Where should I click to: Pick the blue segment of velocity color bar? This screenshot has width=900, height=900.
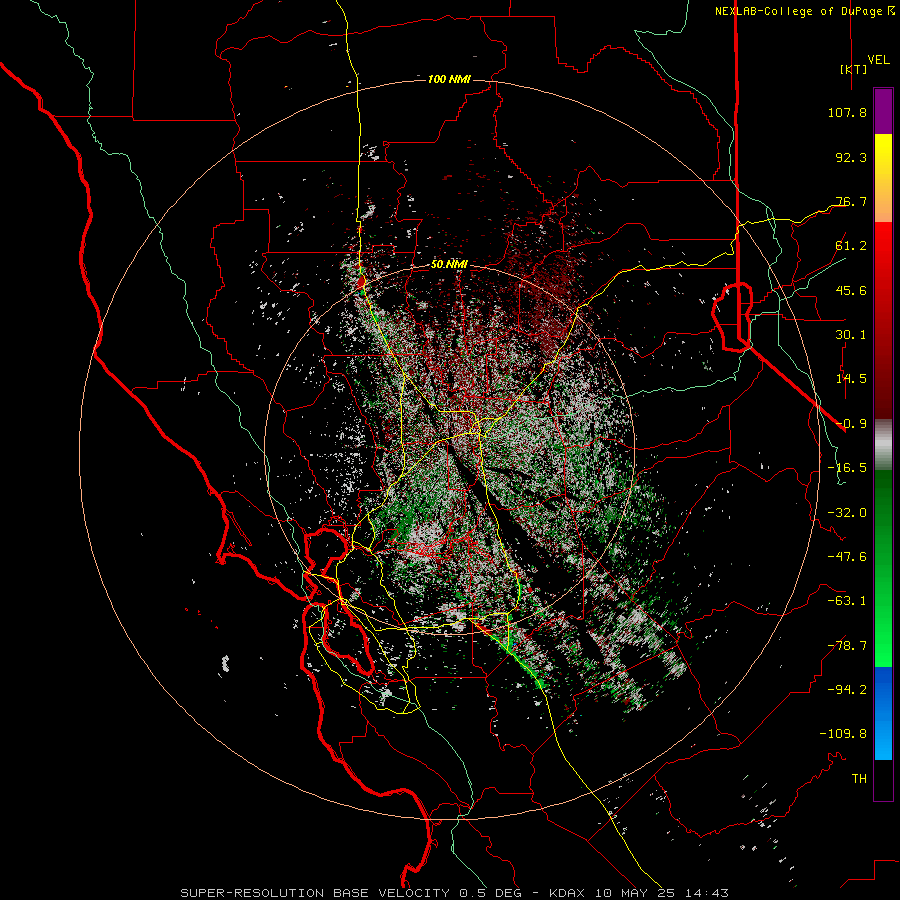883,713
